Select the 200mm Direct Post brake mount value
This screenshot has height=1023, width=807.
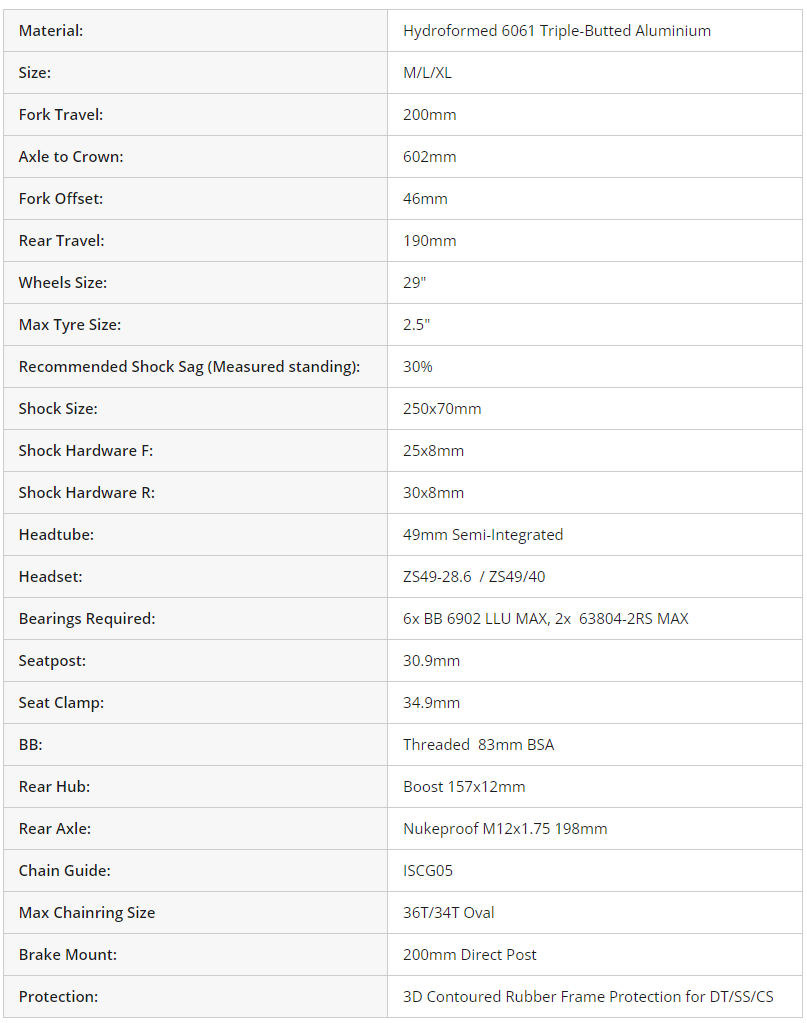(469, 955)
